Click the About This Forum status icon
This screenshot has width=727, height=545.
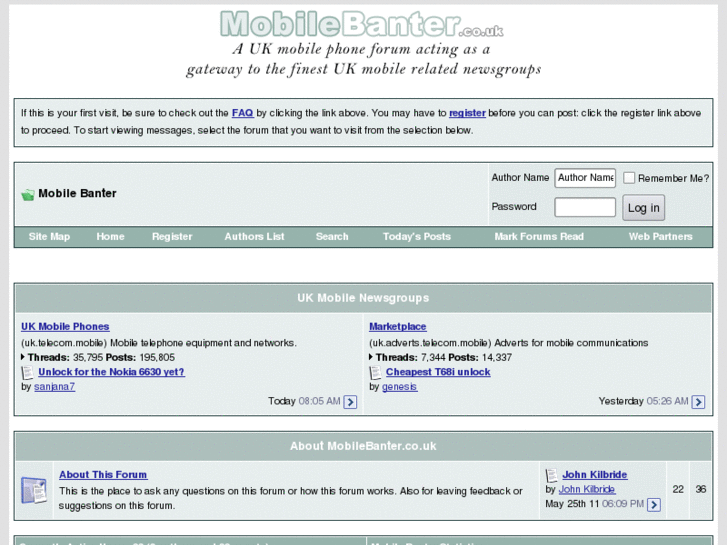[34, 490]
